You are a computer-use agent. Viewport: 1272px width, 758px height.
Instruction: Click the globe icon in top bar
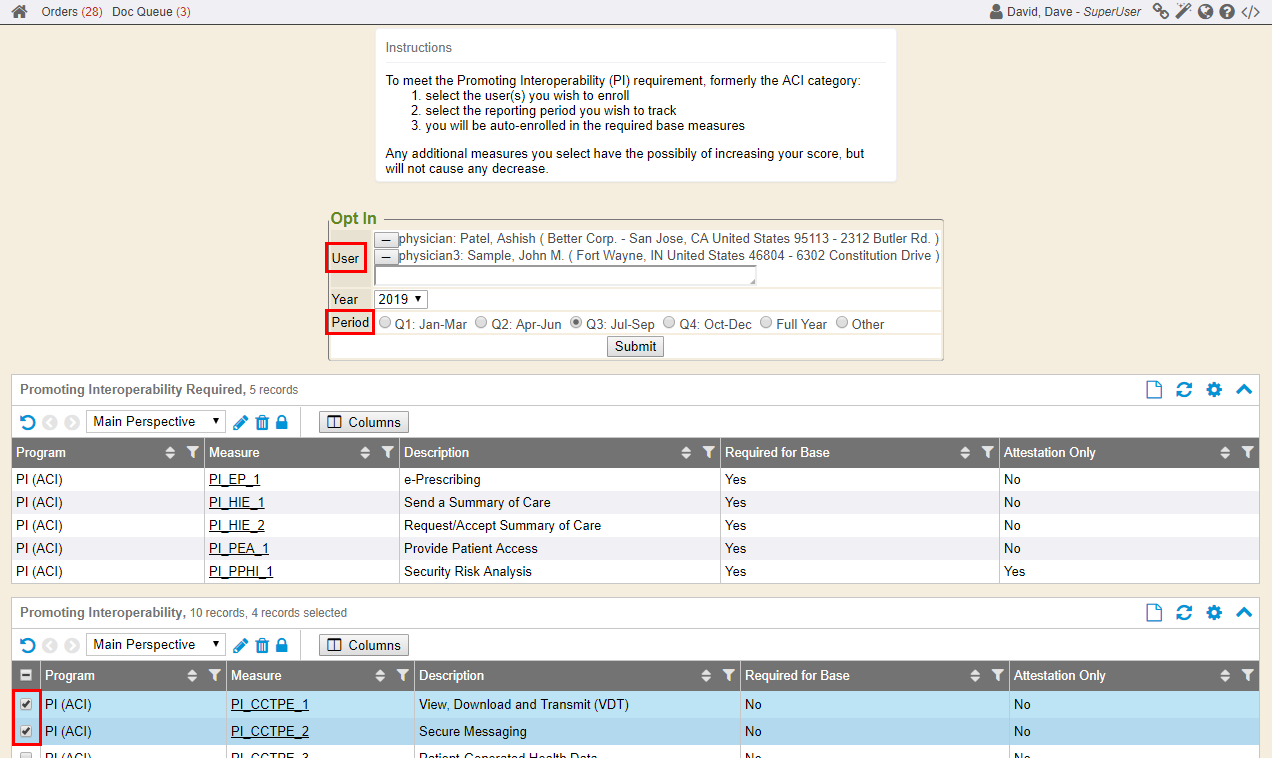tap(1205, 12)
